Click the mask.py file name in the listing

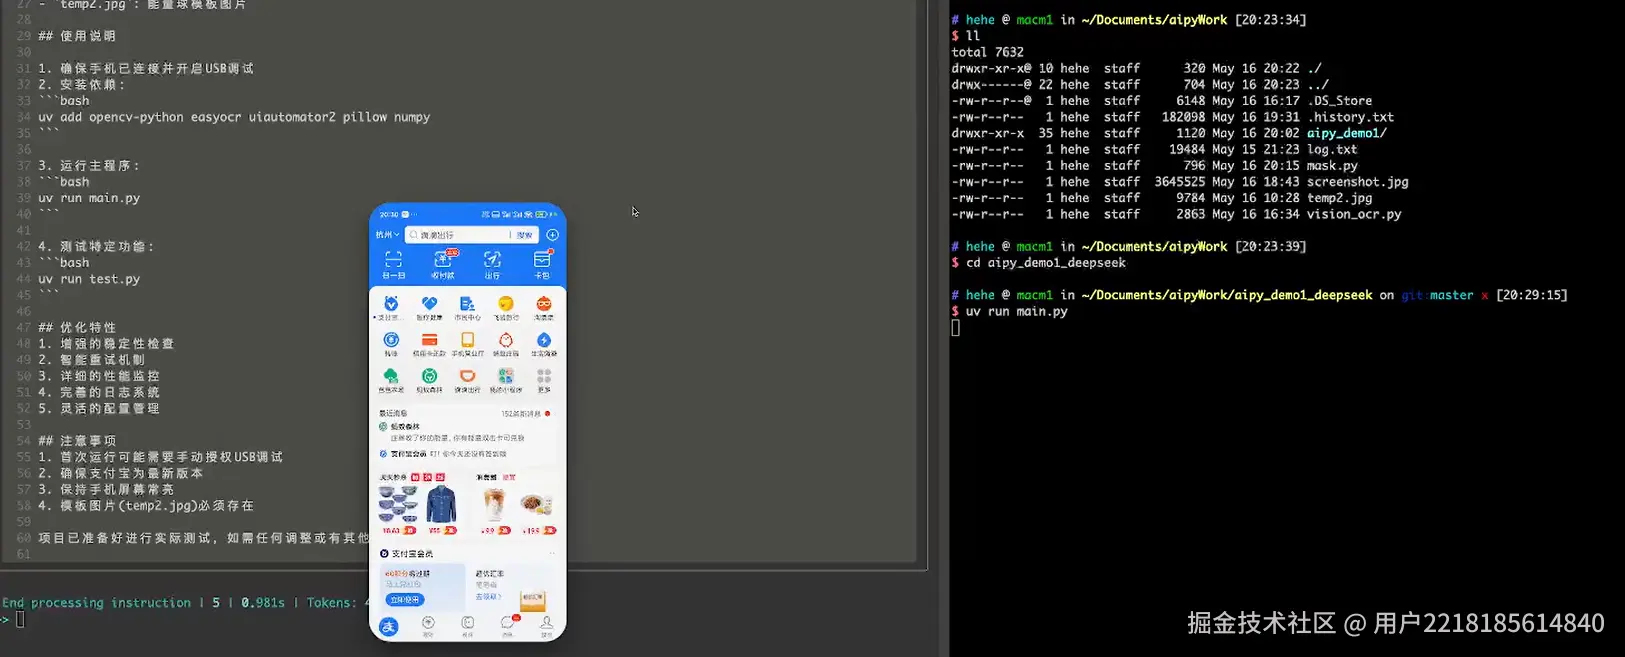1332,166
